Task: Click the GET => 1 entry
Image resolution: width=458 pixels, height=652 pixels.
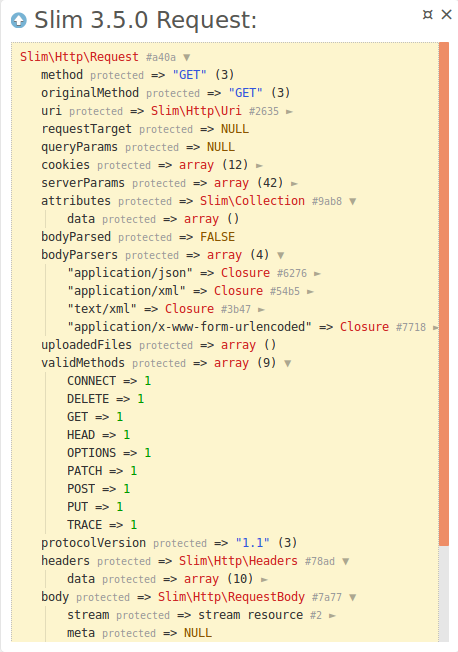Action: click(95, 417)
